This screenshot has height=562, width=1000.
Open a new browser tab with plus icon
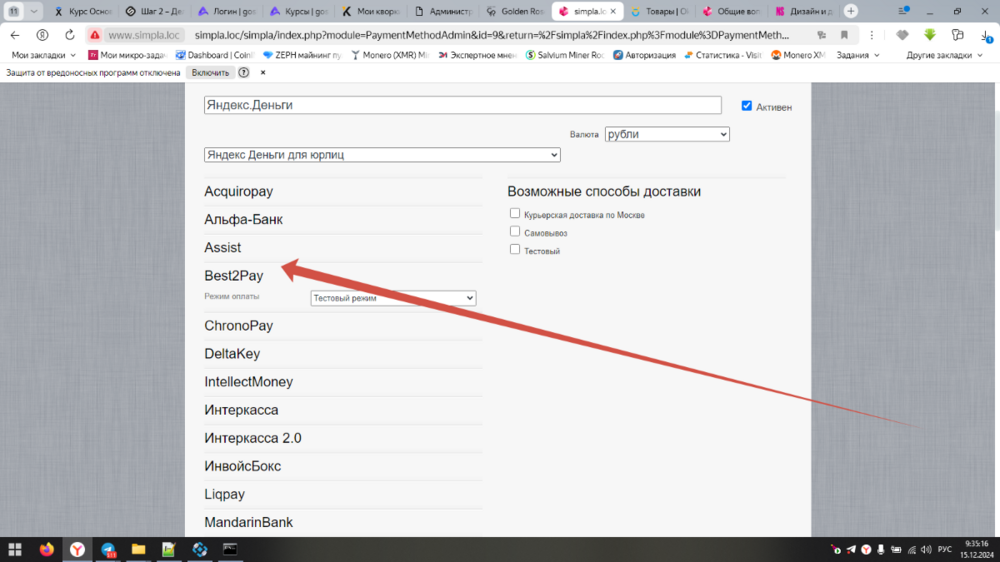tap(851, 11)
